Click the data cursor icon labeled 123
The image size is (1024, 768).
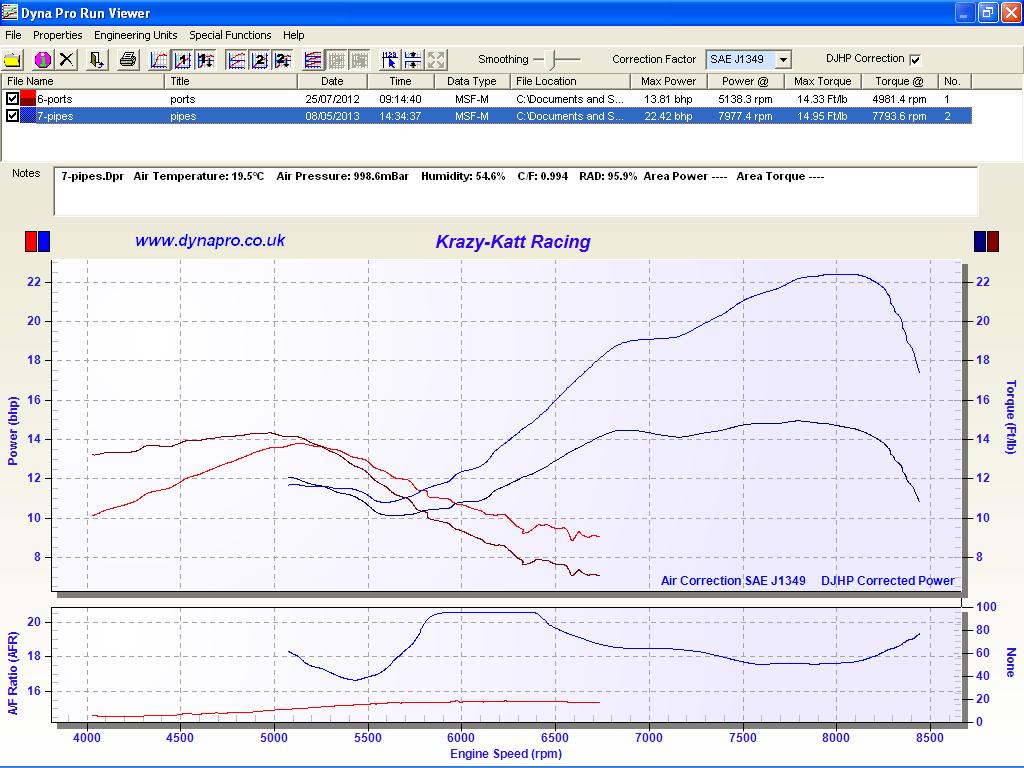pos(390,60)
